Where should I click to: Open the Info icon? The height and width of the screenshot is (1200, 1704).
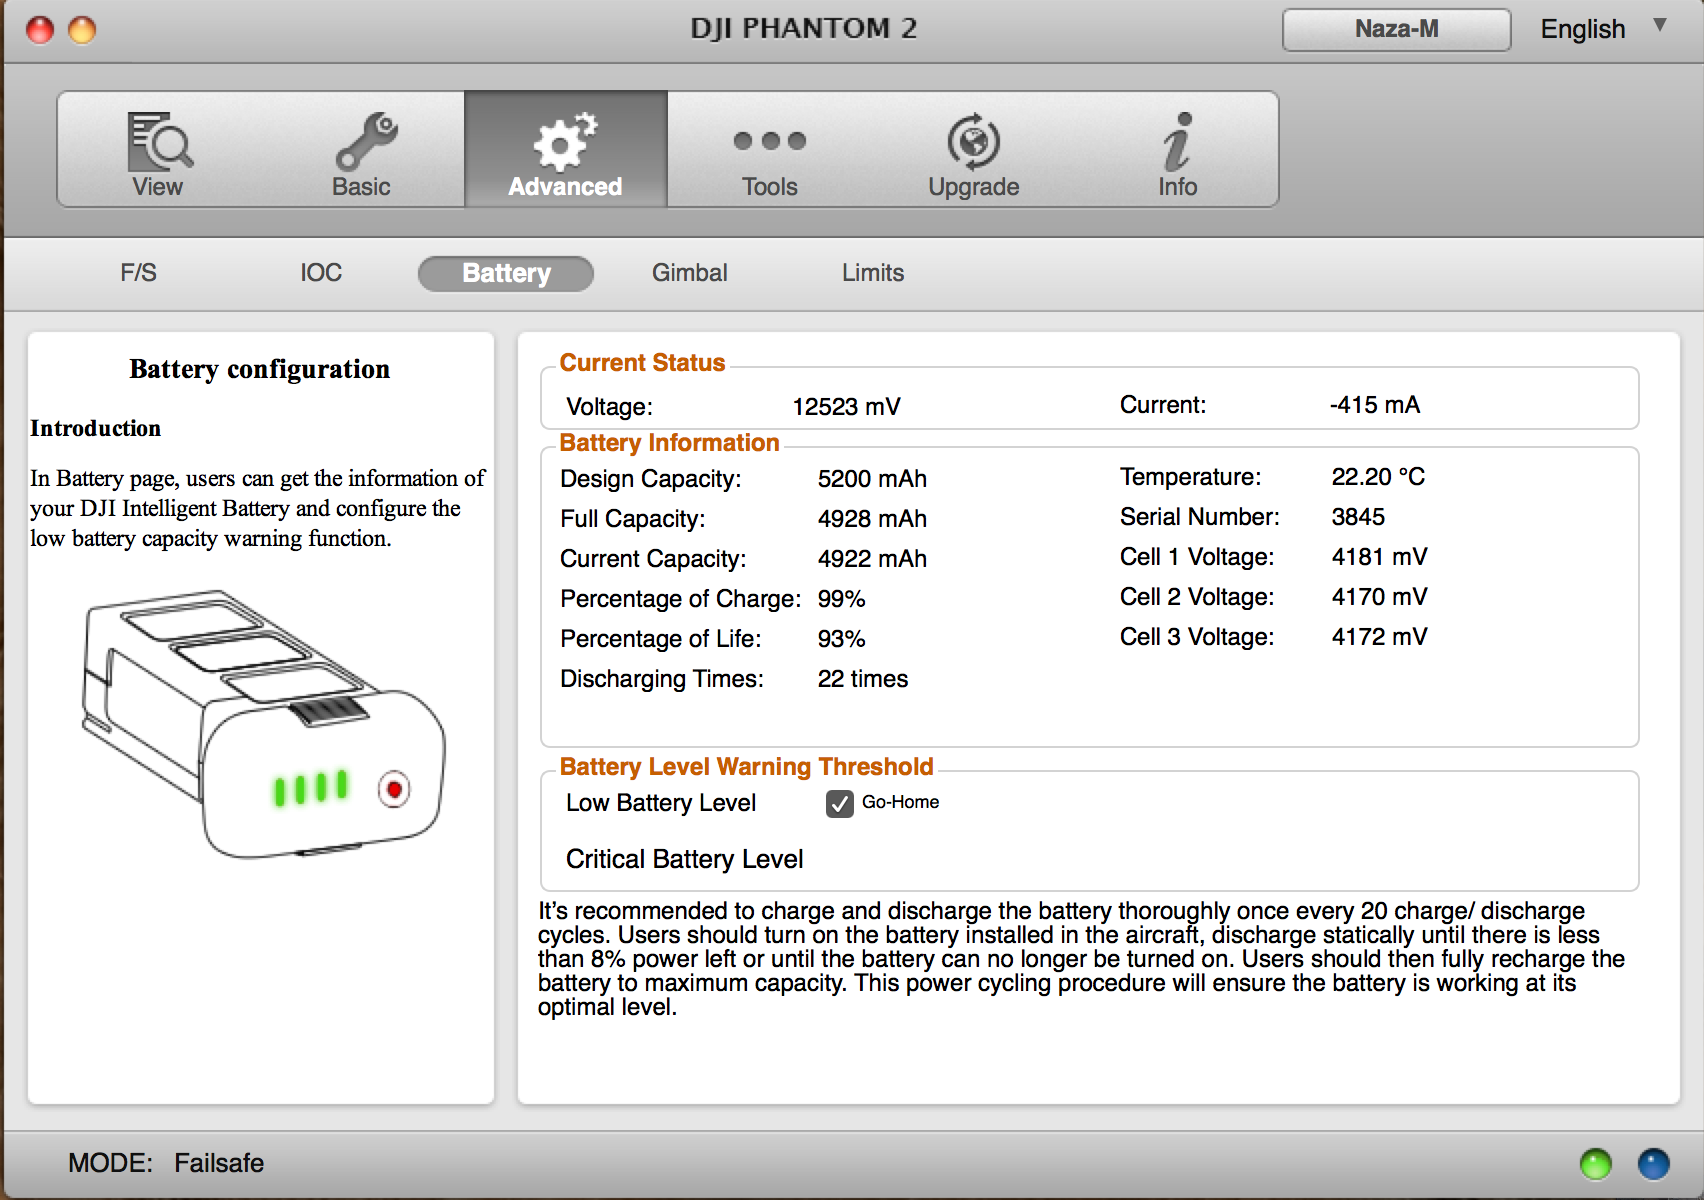click(1178, 141)
